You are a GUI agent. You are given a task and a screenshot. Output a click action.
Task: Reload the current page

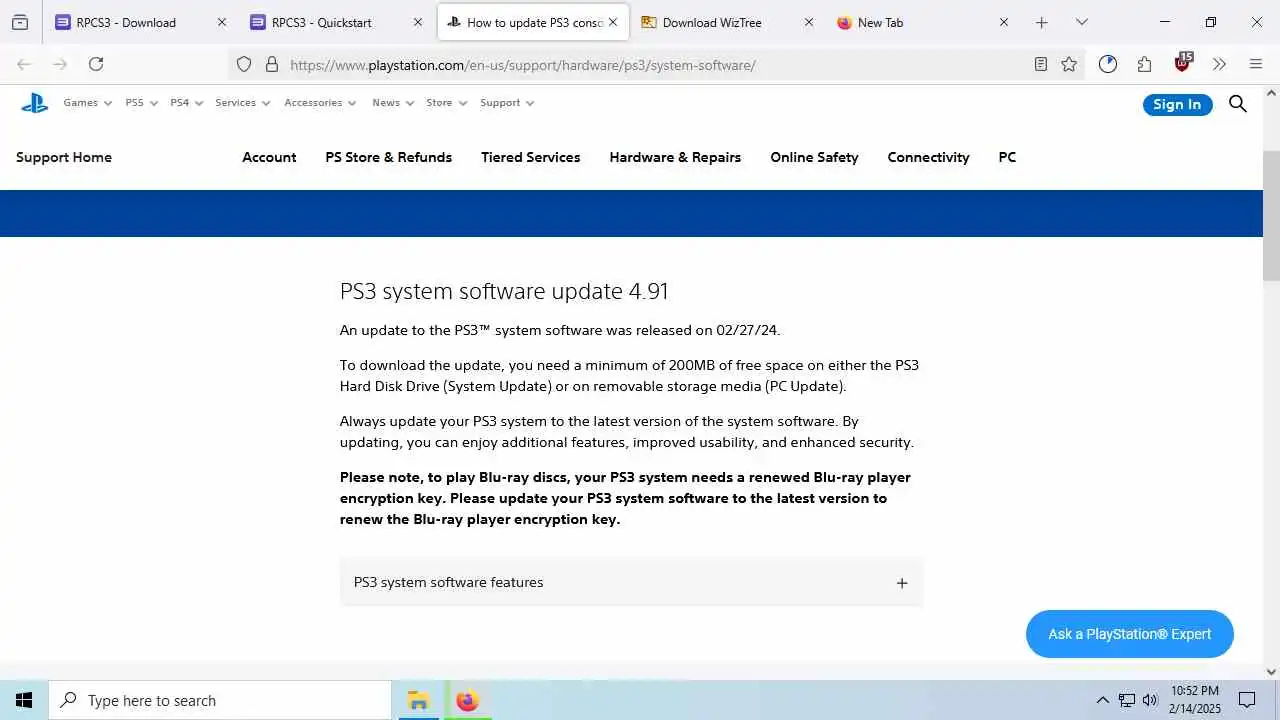click(x=96, y=64)
